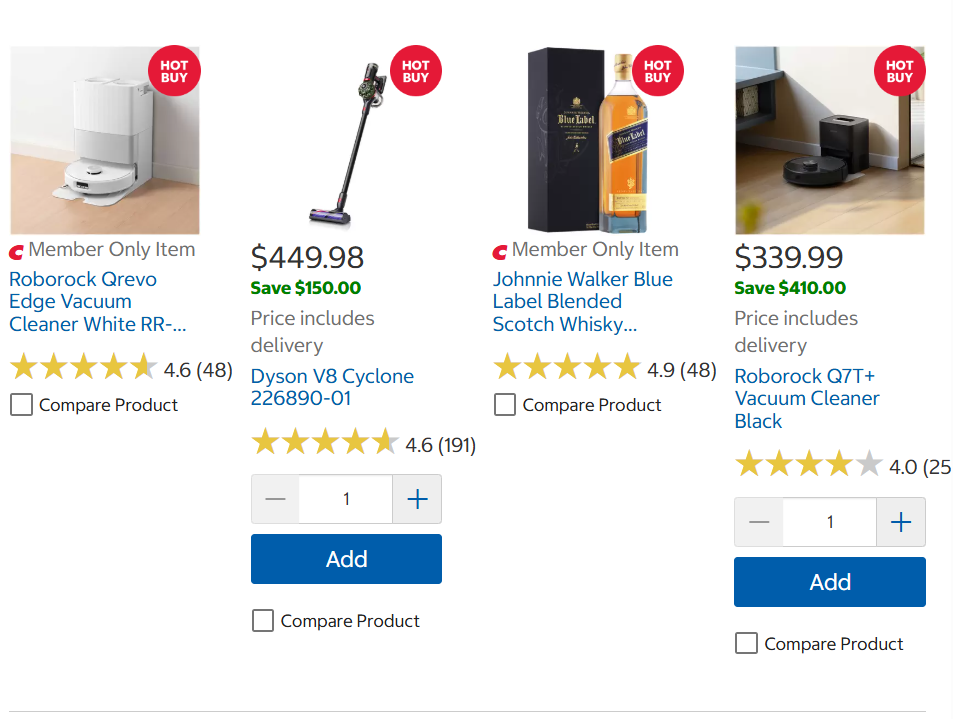Open Roborock Qrevo Edge Vacuum Cleaner link
The height and width of the screenshot is (719, 953).
point(97,301)
